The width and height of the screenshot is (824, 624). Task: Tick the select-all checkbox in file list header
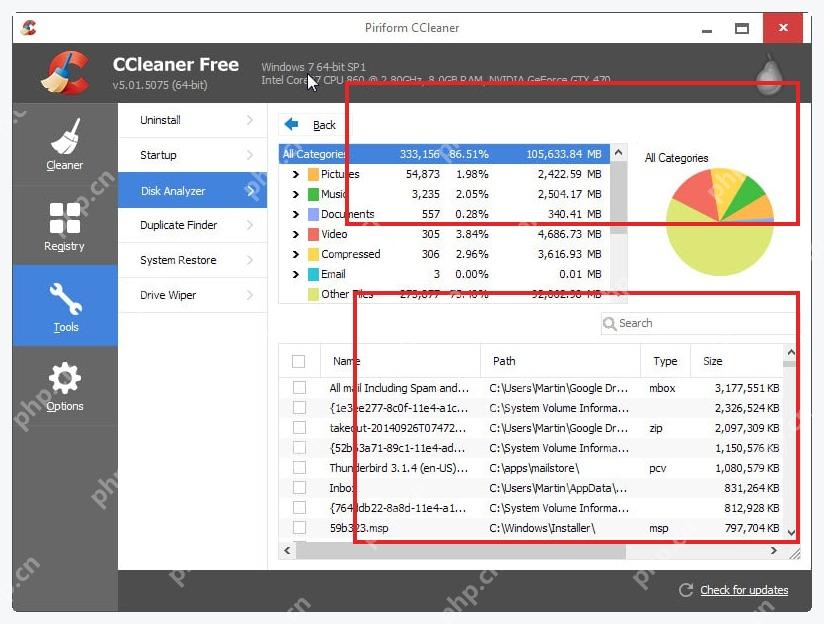pos(298,361)
